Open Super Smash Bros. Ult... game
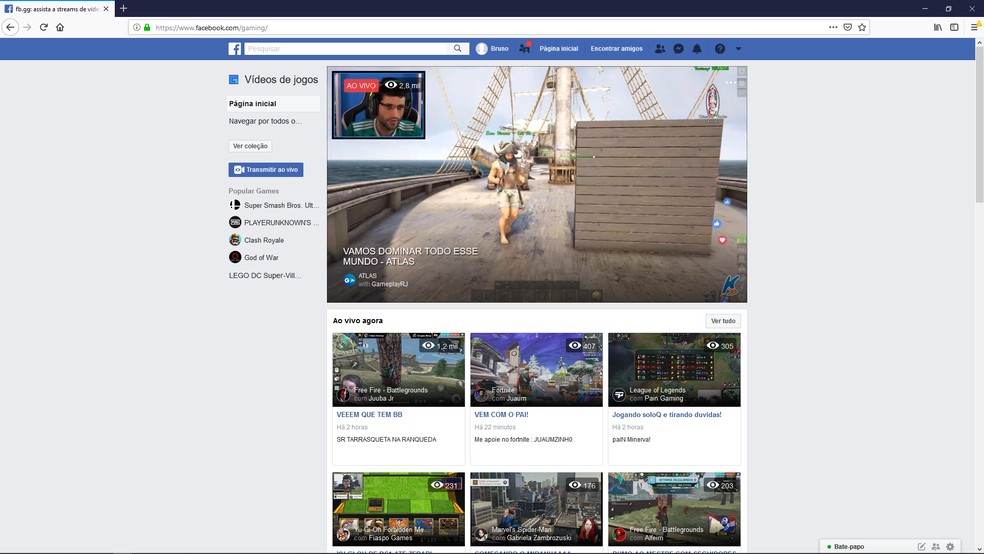 [281, 205]
